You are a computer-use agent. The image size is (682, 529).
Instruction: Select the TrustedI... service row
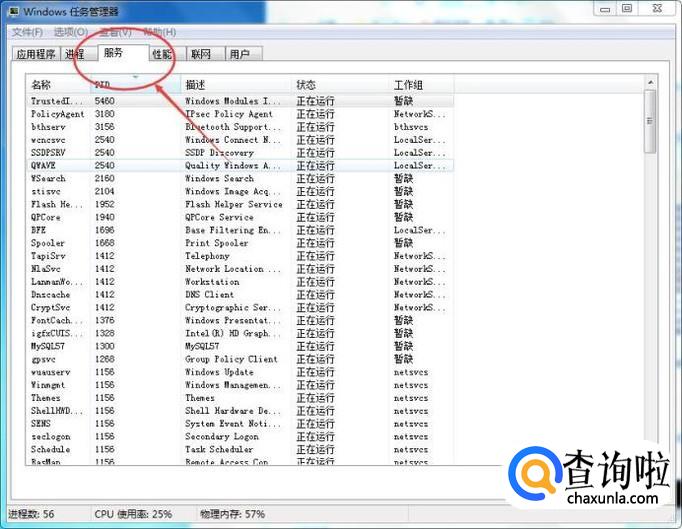(x=240, y=101)
